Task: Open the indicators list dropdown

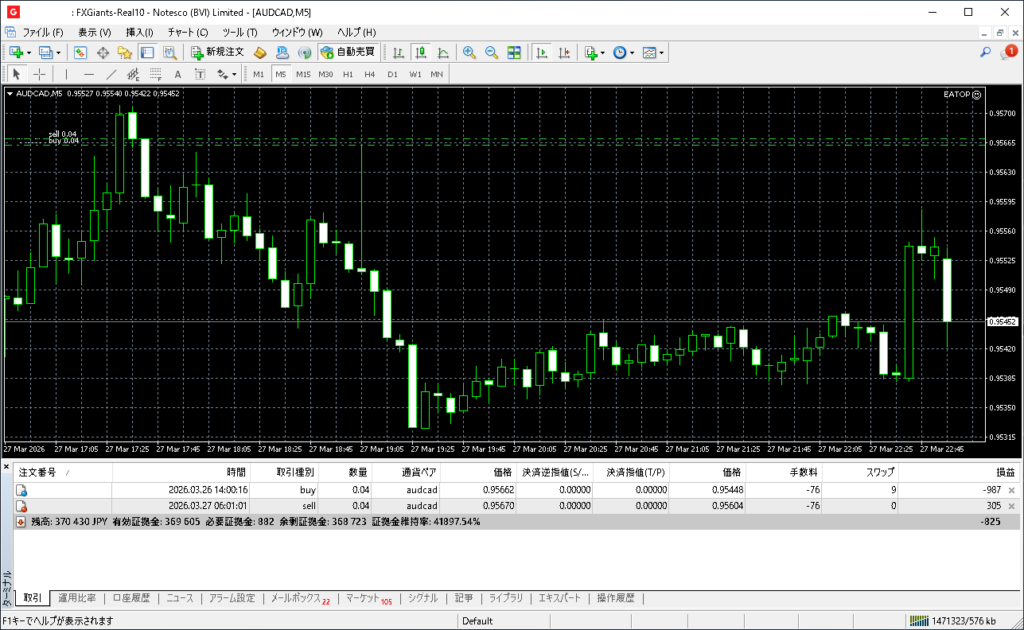Action: (x=594, y=52)
